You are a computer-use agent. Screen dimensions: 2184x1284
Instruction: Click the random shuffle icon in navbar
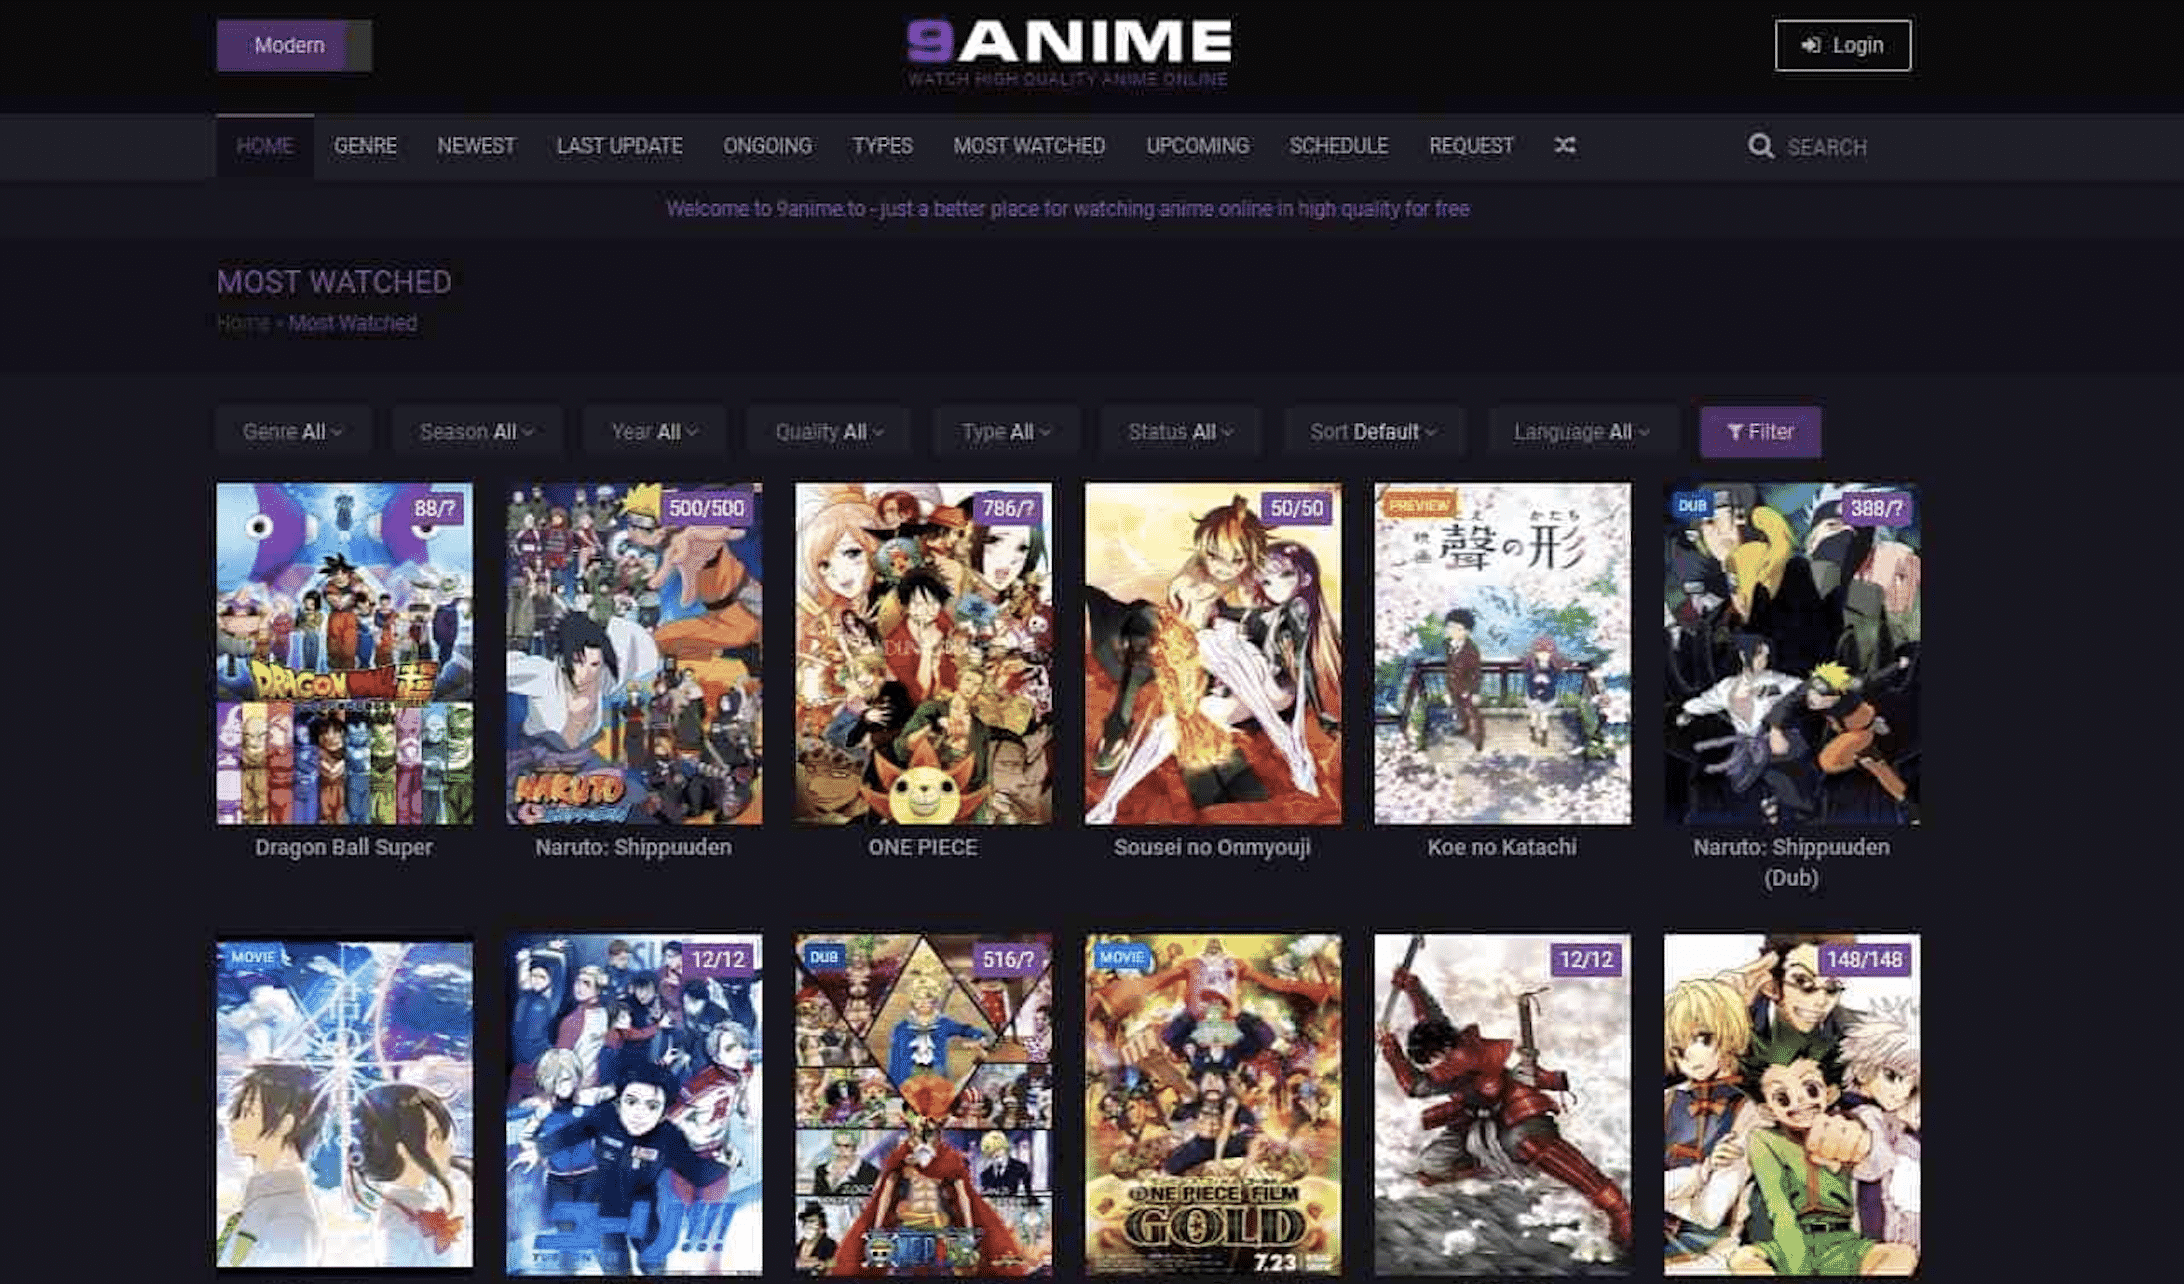[x=1565, y=146]
